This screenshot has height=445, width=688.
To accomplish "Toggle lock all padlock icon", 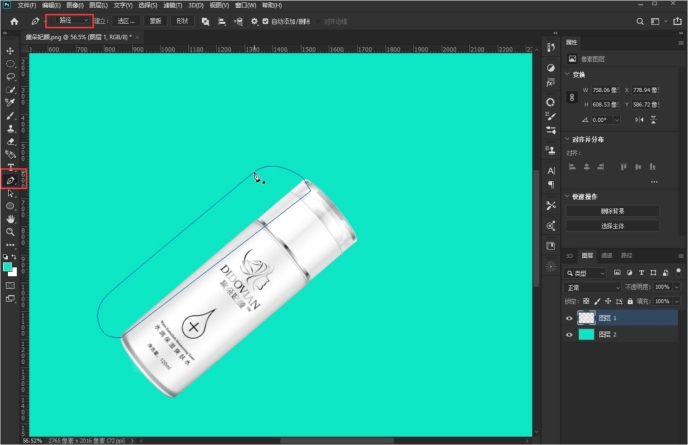I will [631, 301].
